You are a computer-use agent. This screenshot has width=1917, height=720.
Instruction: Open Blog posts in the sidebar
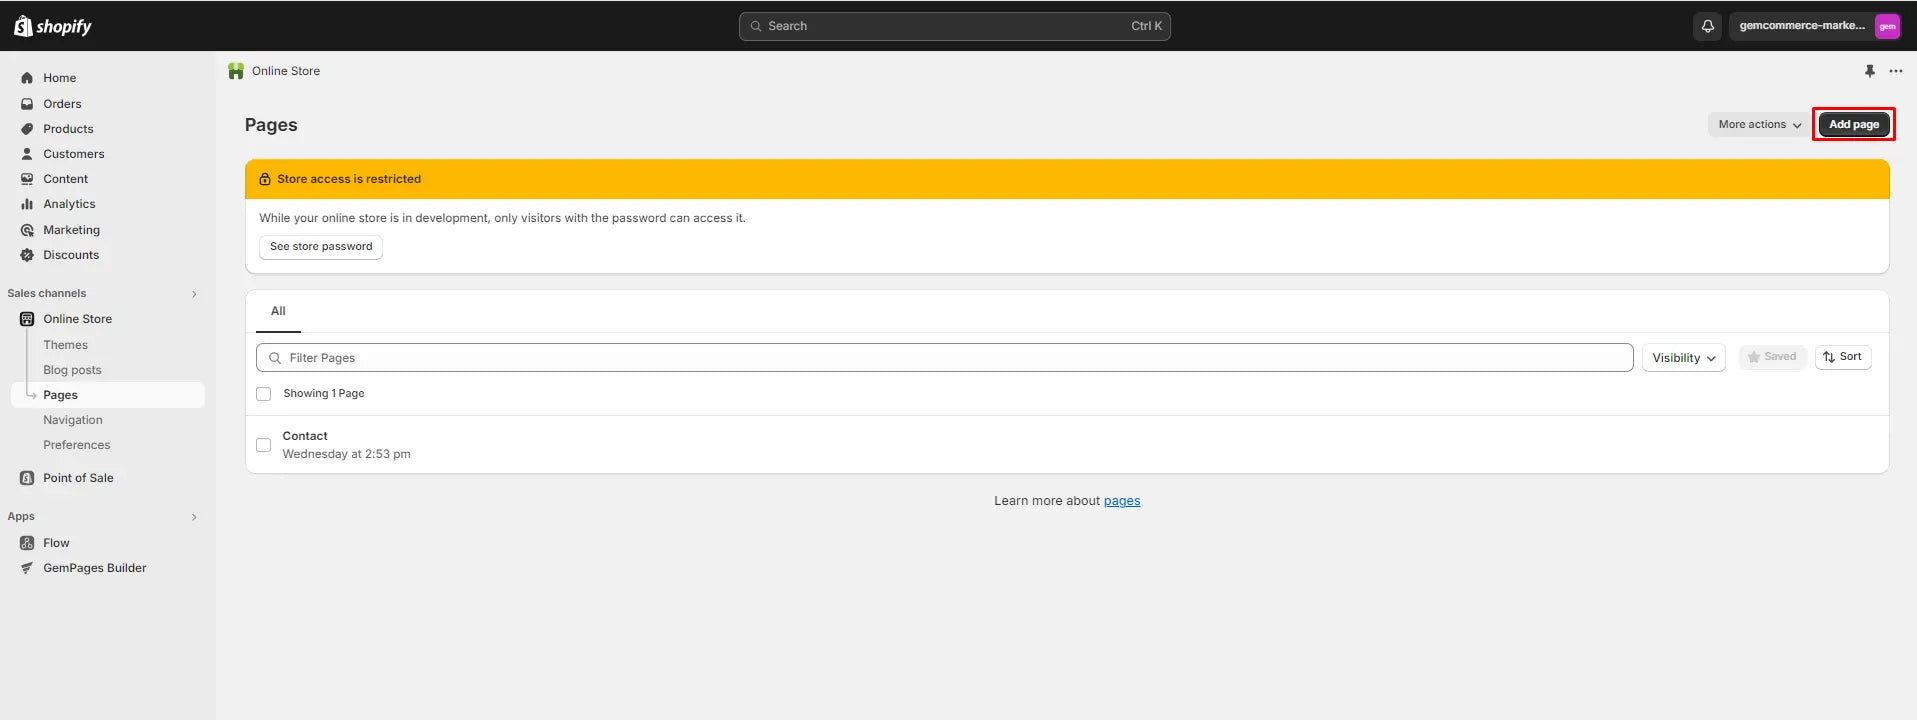point(72,370)
